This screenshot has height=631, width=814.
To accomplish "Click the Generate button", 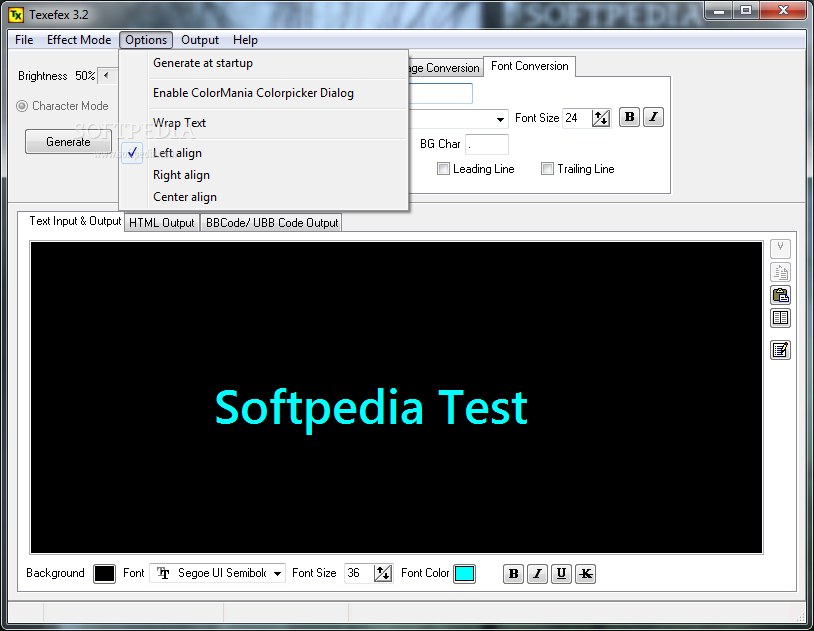I will (x=68, y=142).
